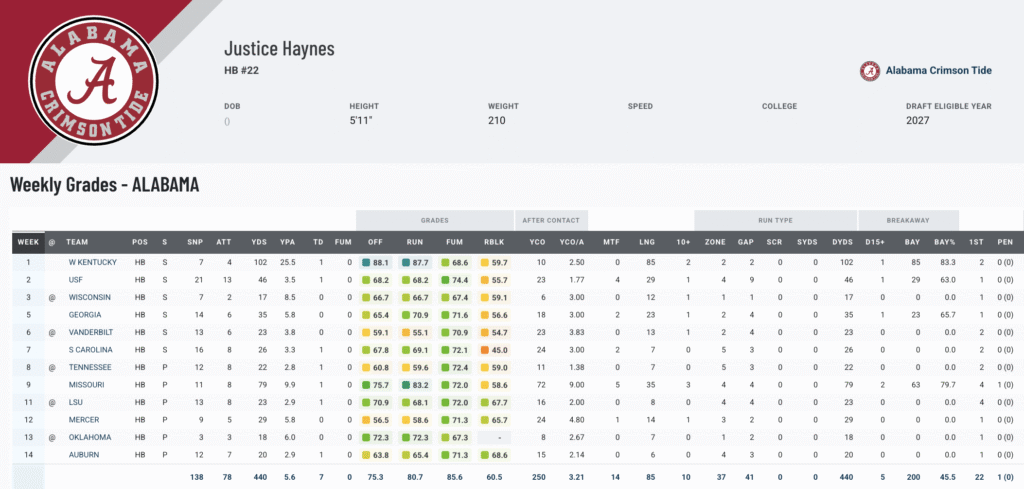Click the total BAY value 200
Image resolution: width=1024 pixels, height=489 pixels.
[913, 477]
